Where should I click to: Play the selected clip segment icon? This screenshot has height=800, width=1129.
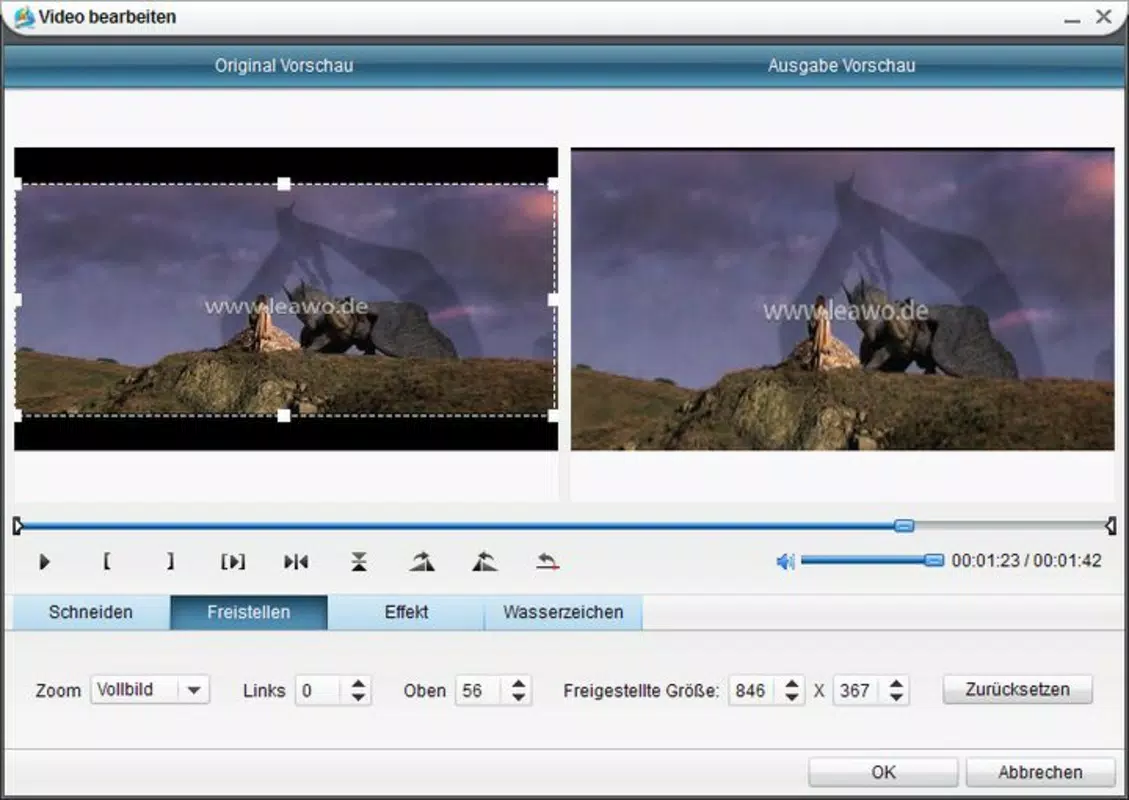pyautogui.click(x=233, y=562)
